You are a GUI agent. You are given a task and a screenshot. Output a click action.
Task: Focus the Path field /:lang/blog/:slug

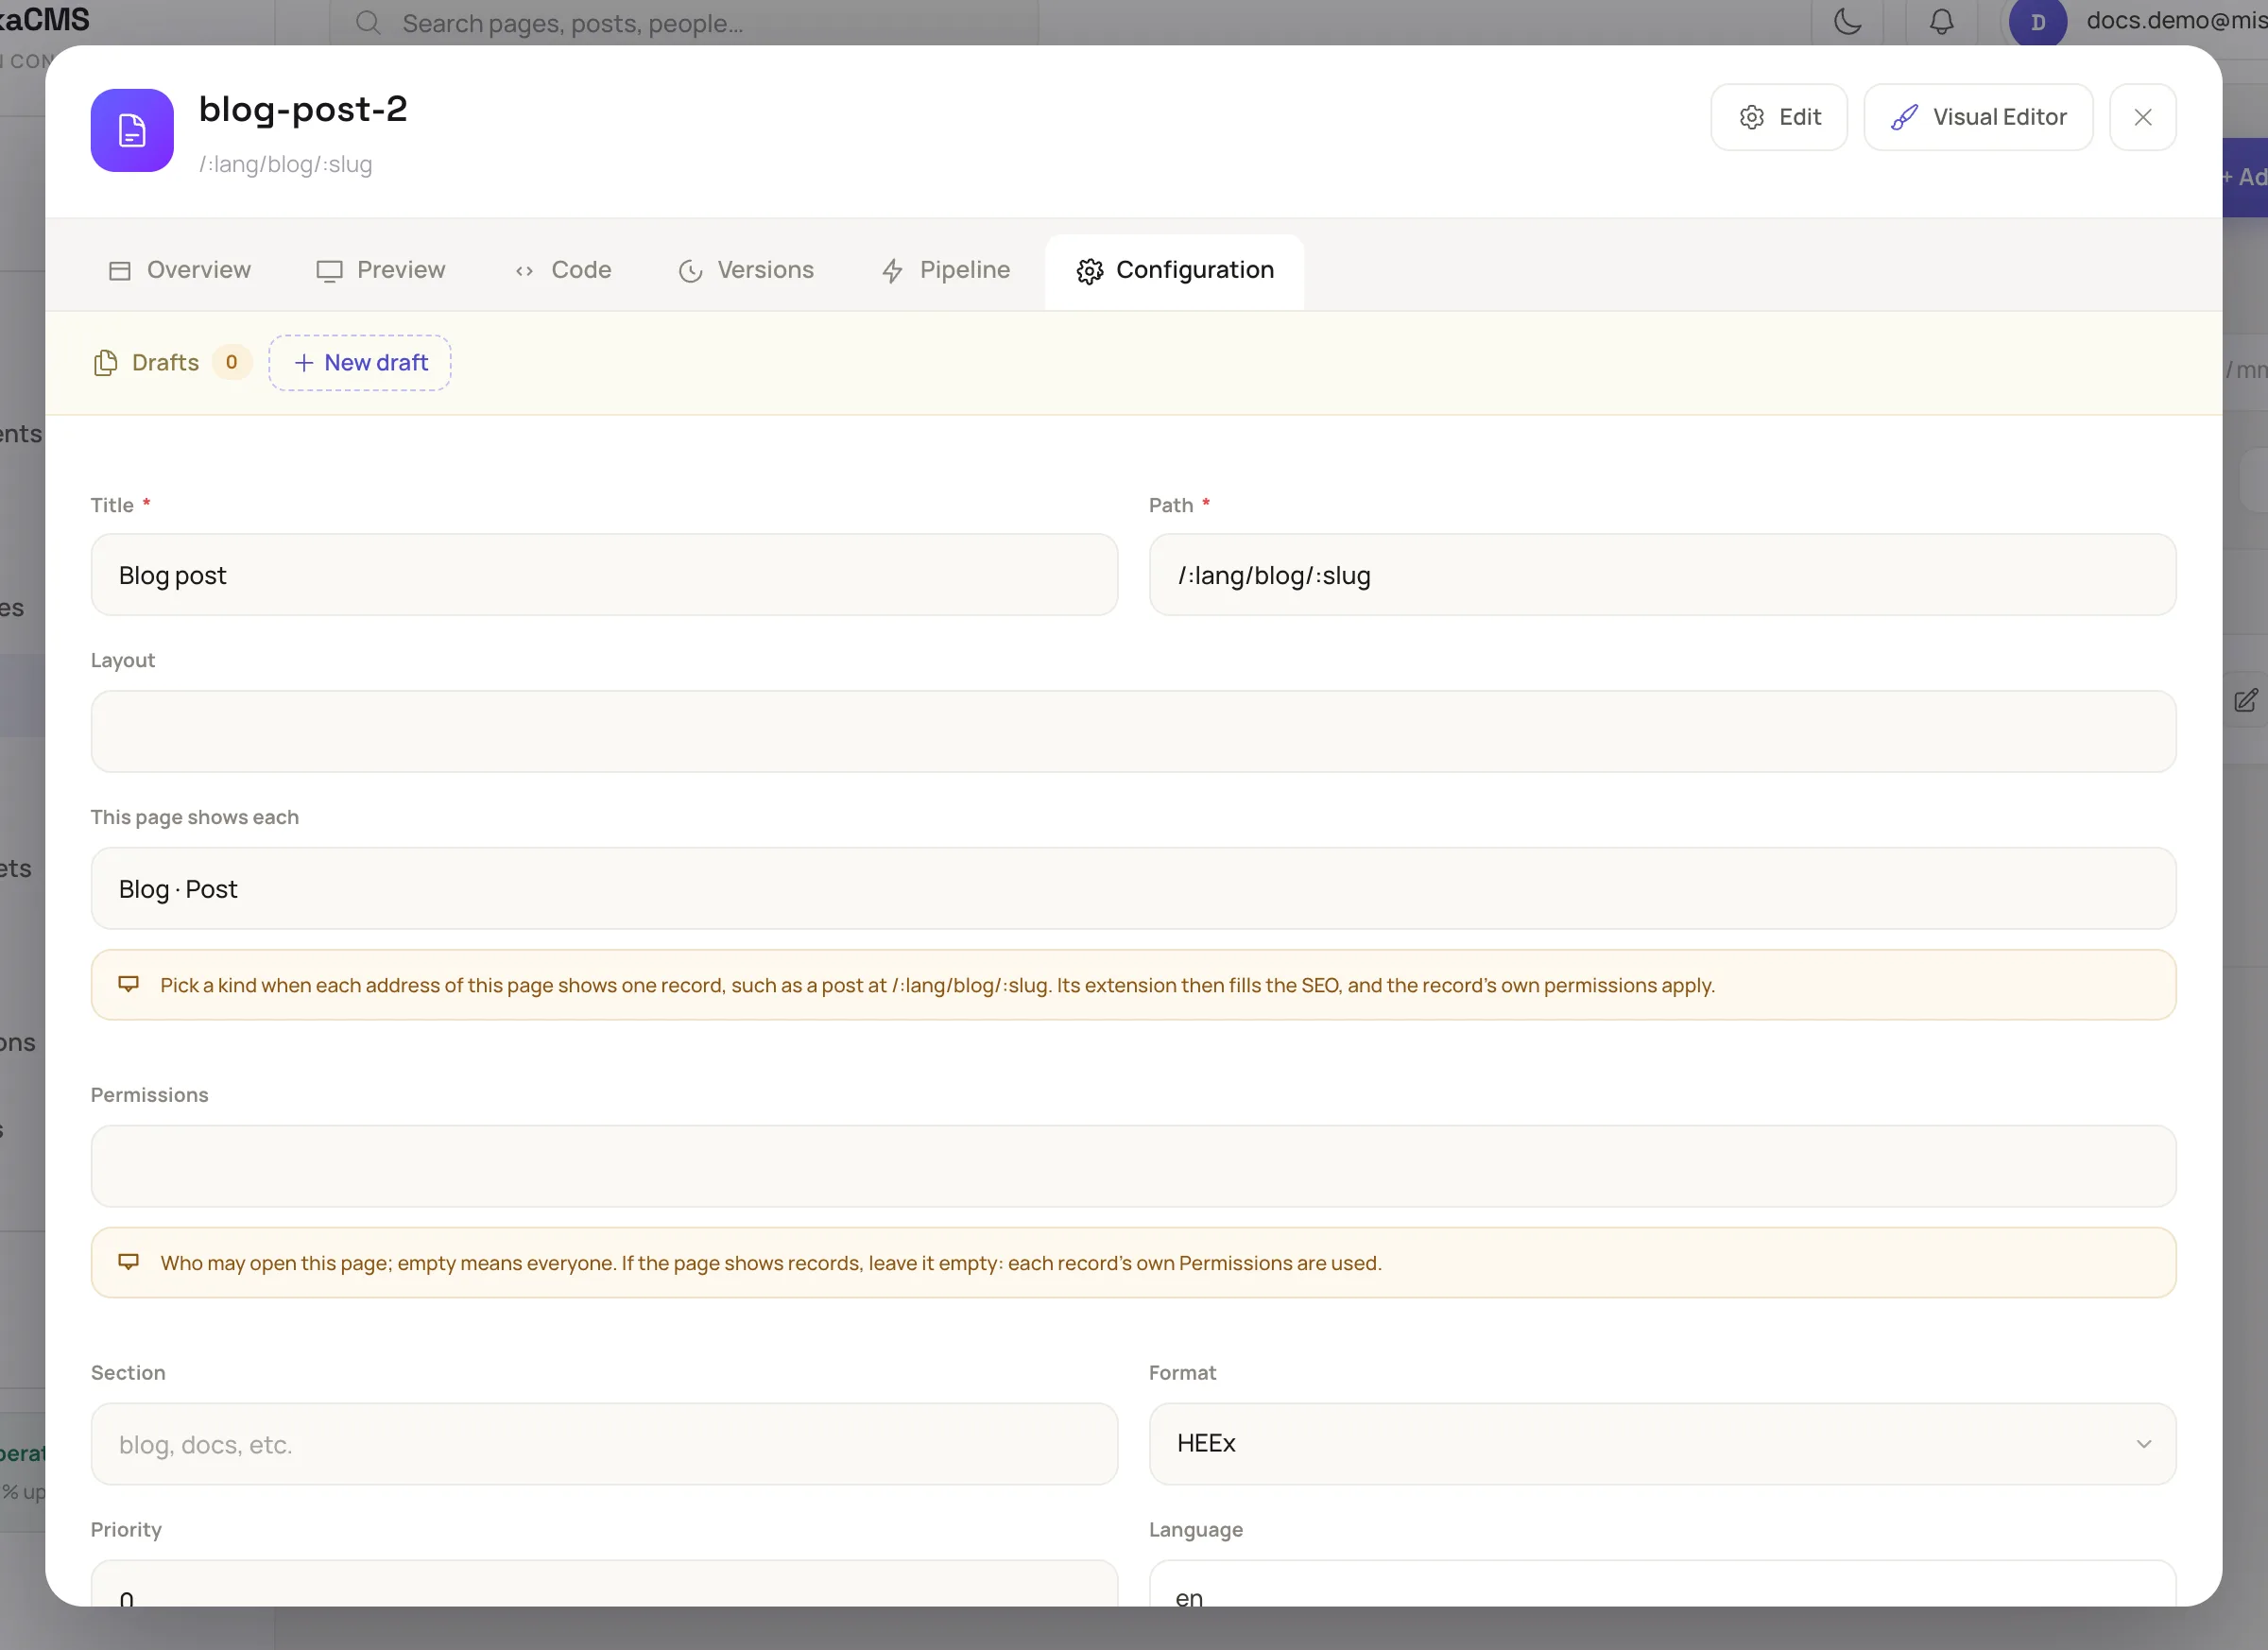click(1661, 574)
